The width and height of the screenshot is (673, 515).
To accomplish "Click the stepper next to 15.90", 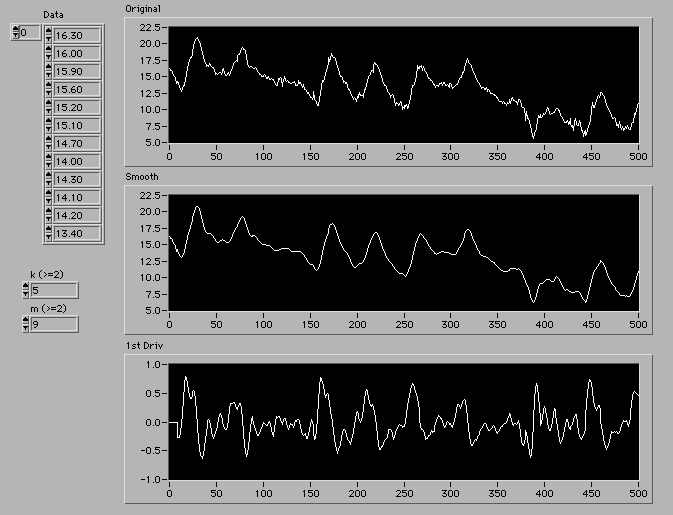I will click(49, 71).
